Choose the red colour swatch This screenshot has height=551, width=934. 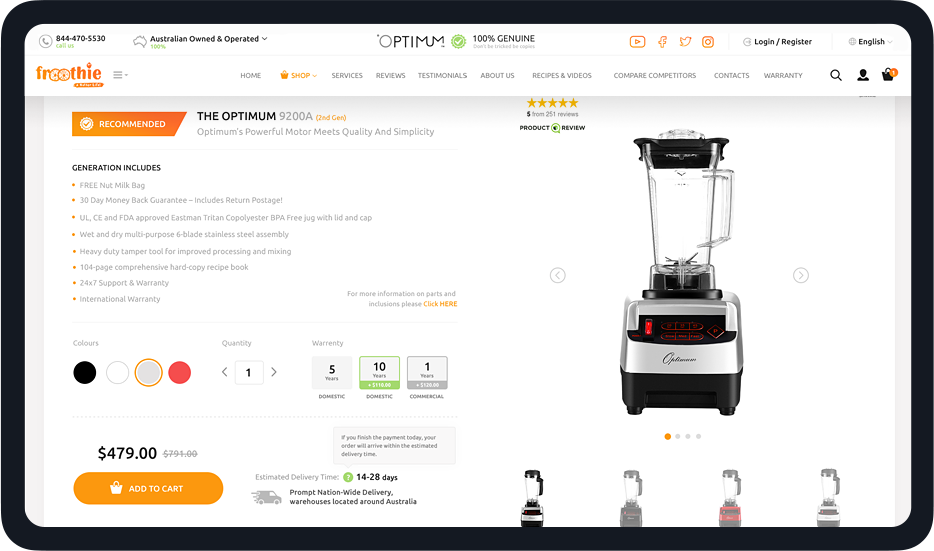[x=179, y=373]
